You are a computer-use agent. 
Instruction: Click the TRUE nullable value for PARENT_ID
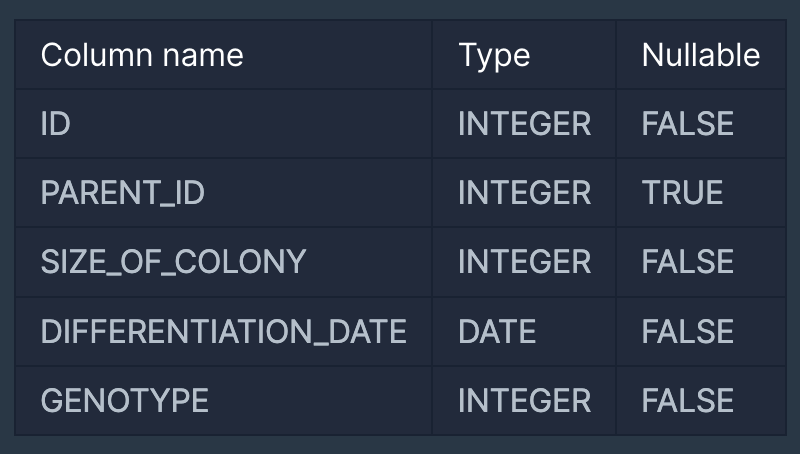[x=682, y=192]
